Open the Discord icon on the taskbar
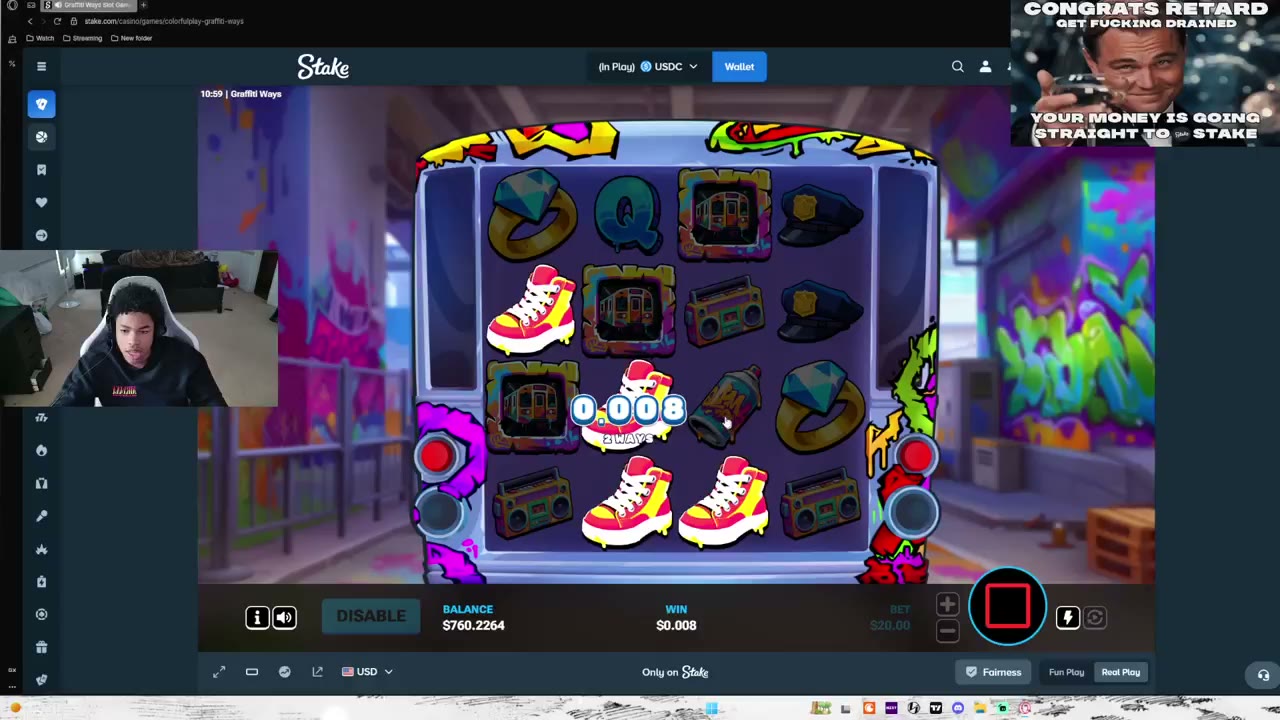Screen dimensions: 1280x720 coord(958,708)
